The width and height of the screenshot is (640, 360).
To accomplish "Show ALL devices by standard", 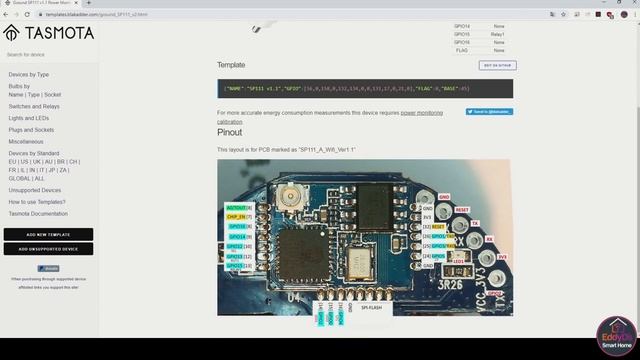I will pyautogui.click(x=39, y=178).
